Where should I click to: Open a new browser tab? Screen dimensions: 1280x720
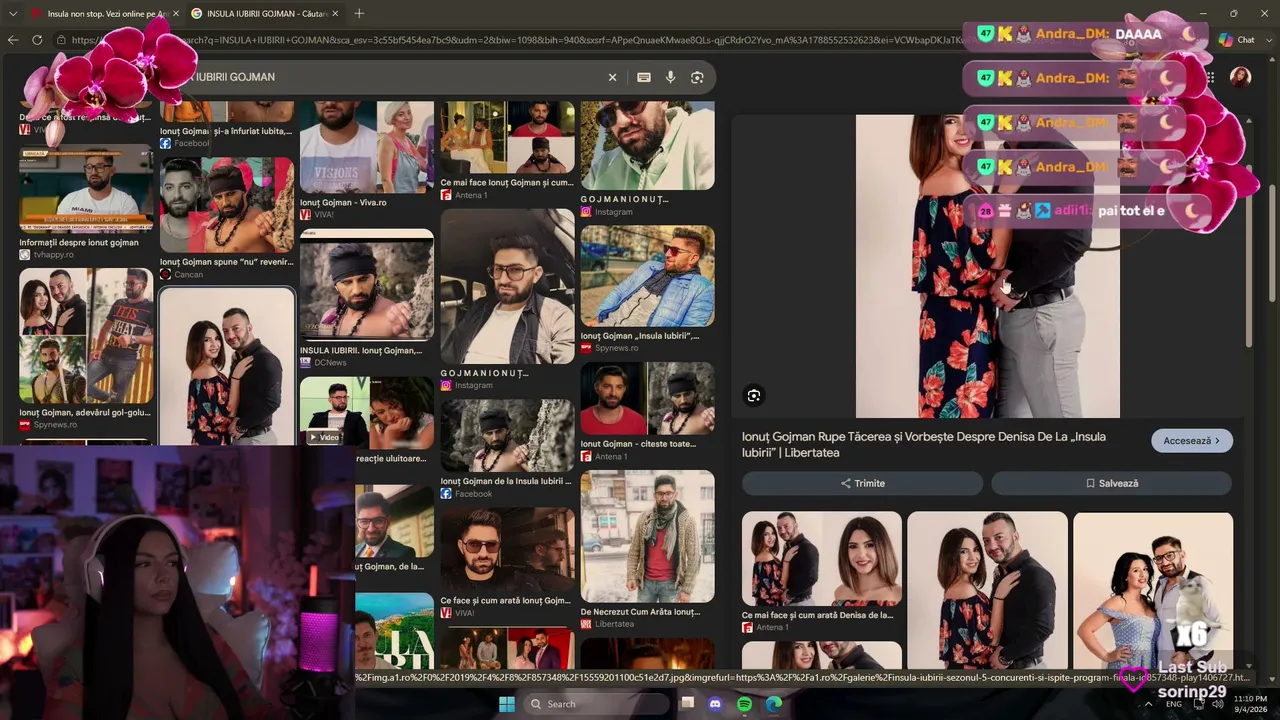359,13
